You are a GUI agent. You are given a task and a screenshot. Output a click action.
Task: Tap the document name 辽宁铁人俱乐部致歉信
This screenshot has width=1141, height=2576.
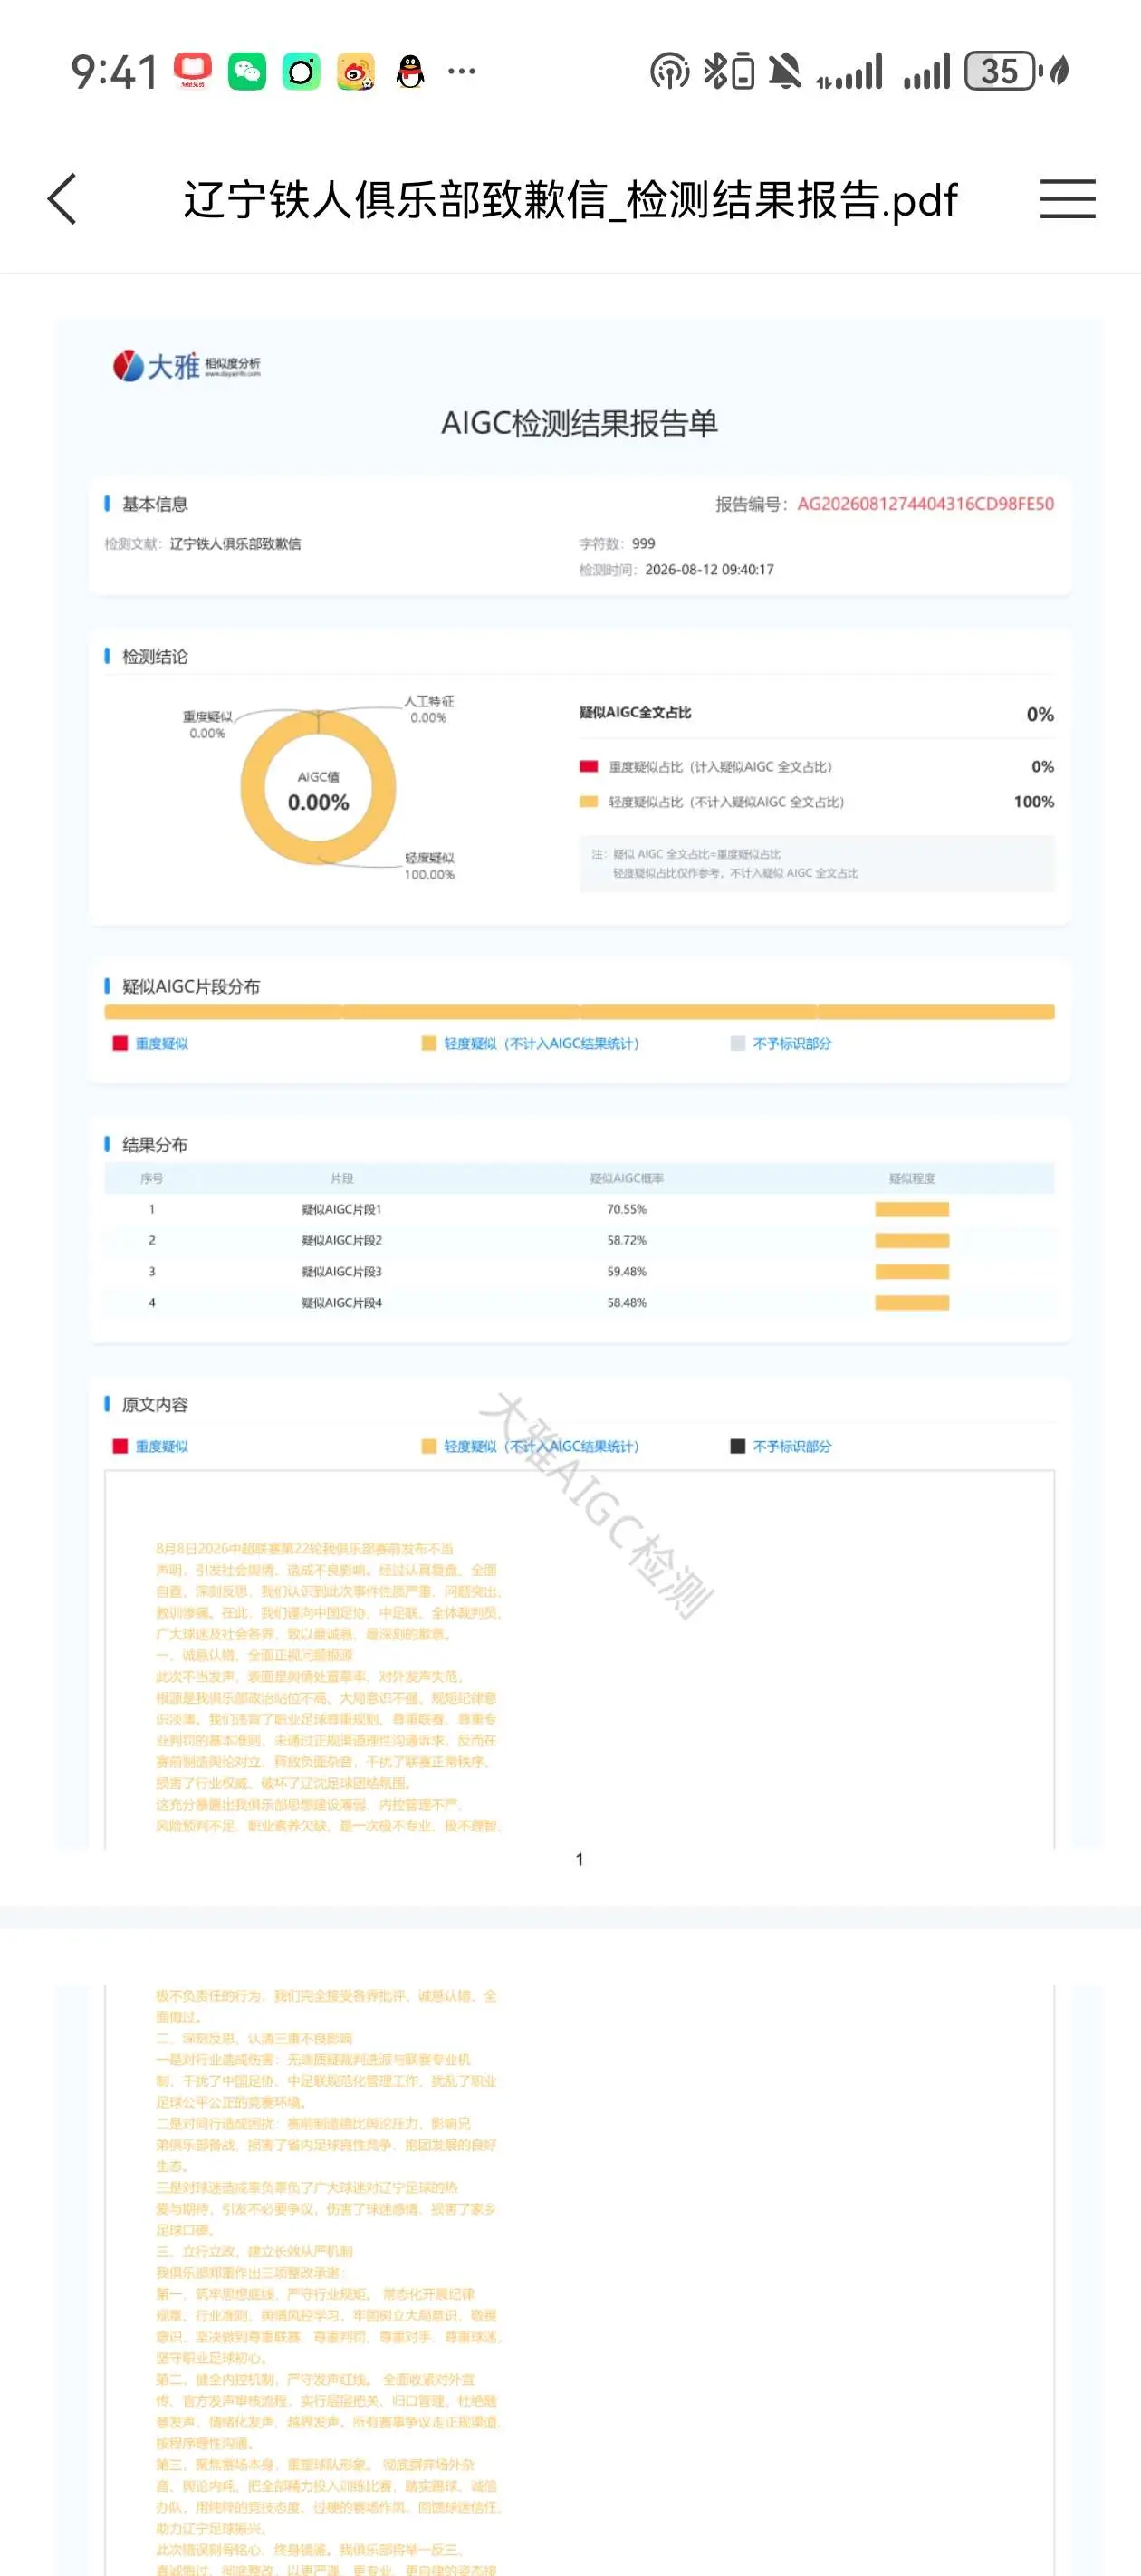[235, 544]
